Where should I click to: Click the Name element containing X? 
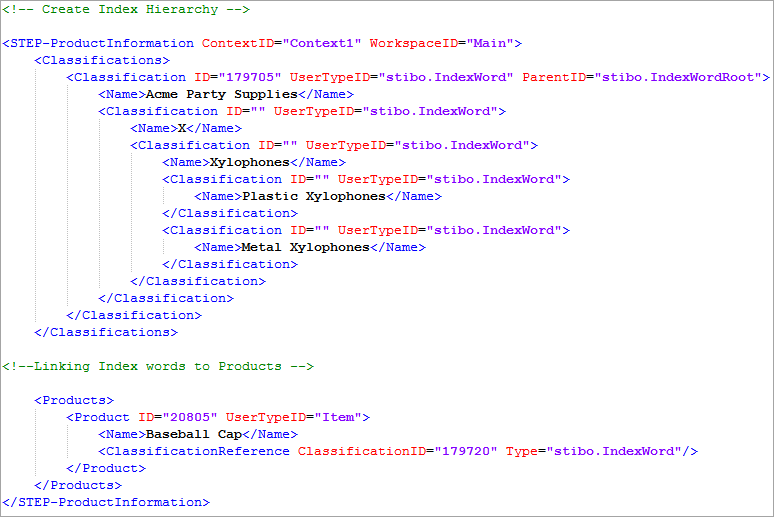coord(186,128)
